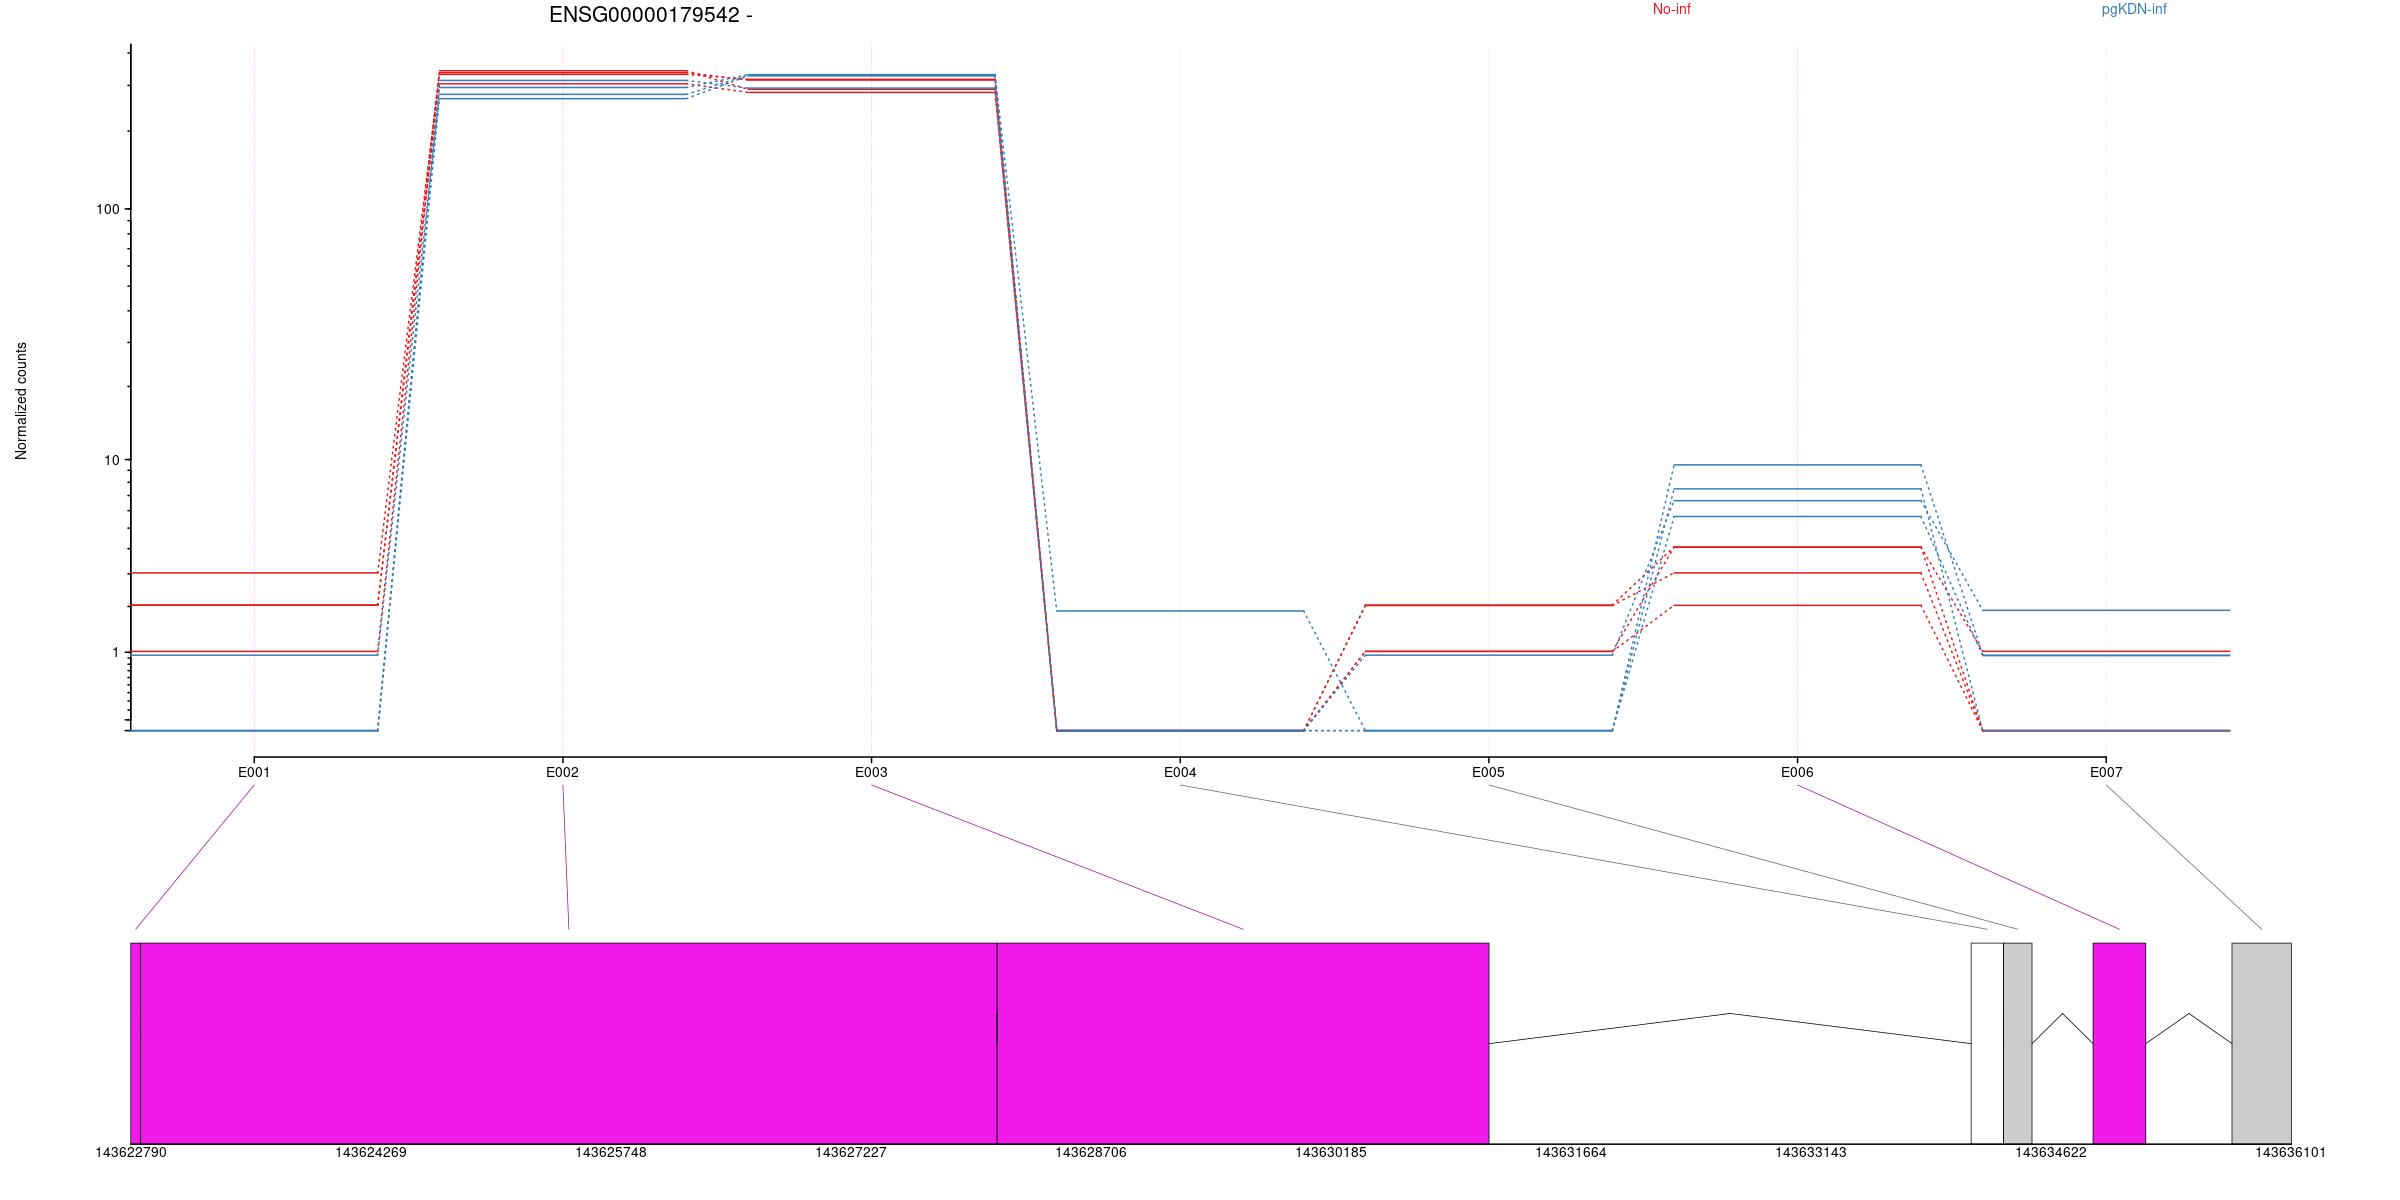This screenshot has width=2400, height=1200.
Task: Click the E006 exon label
Action: [1797, 772]
